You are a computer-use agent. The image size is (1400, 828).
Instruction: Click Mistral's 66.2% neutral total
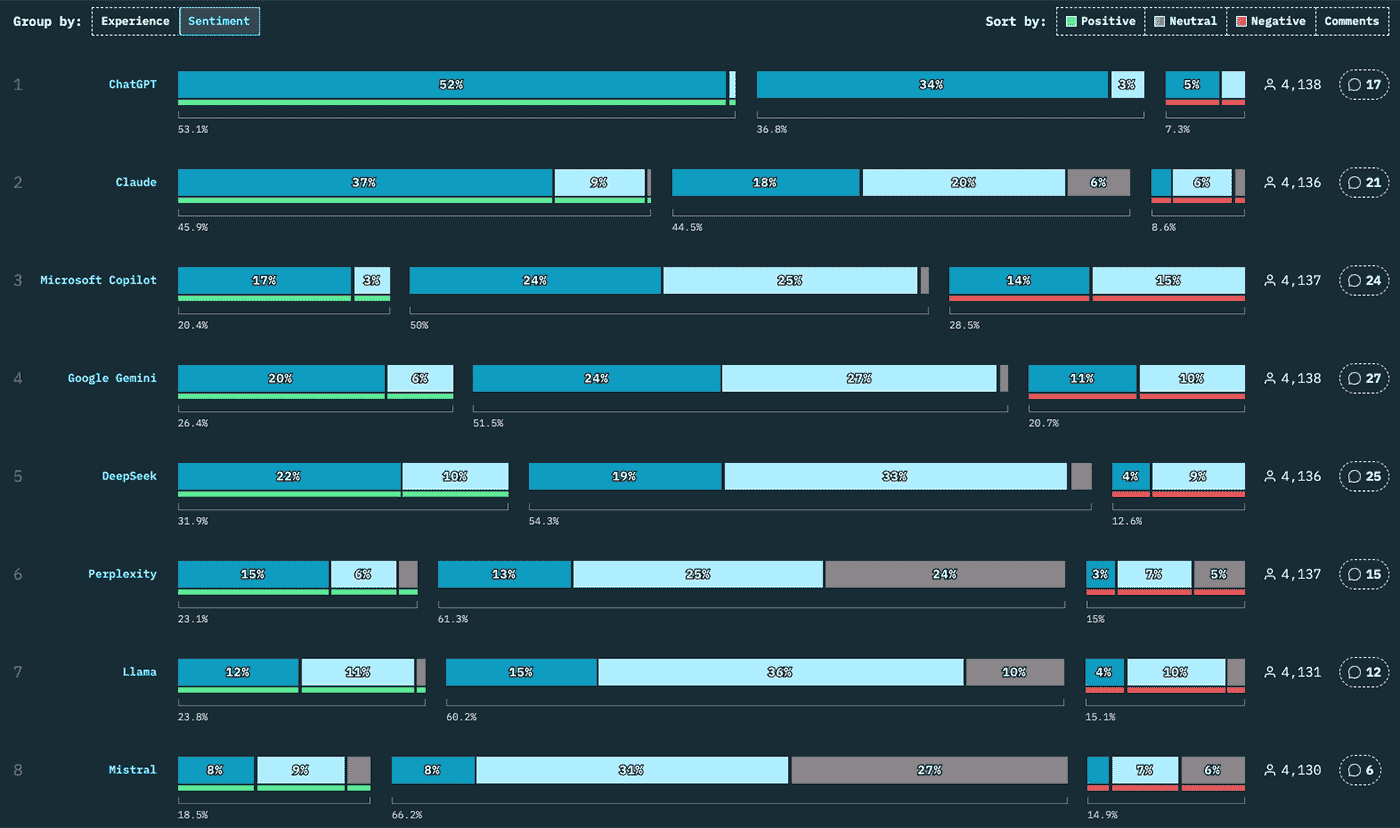coord(407,815)
